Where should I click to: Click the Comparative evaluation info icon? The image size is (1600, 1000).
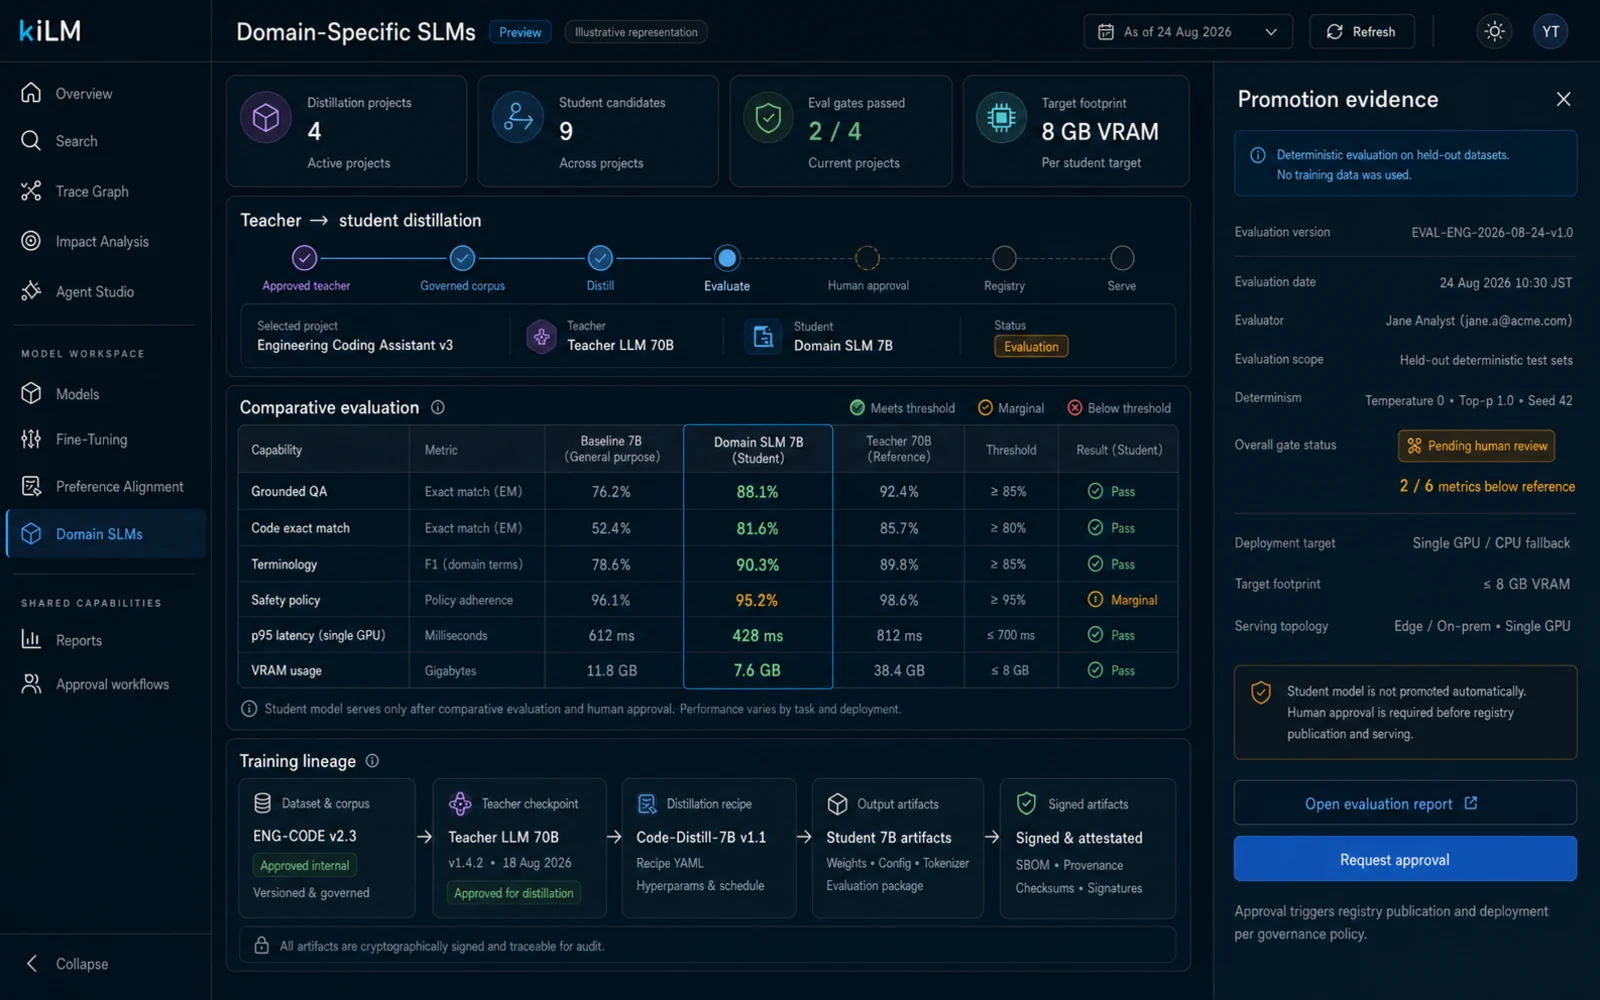(x=438, y=407)
